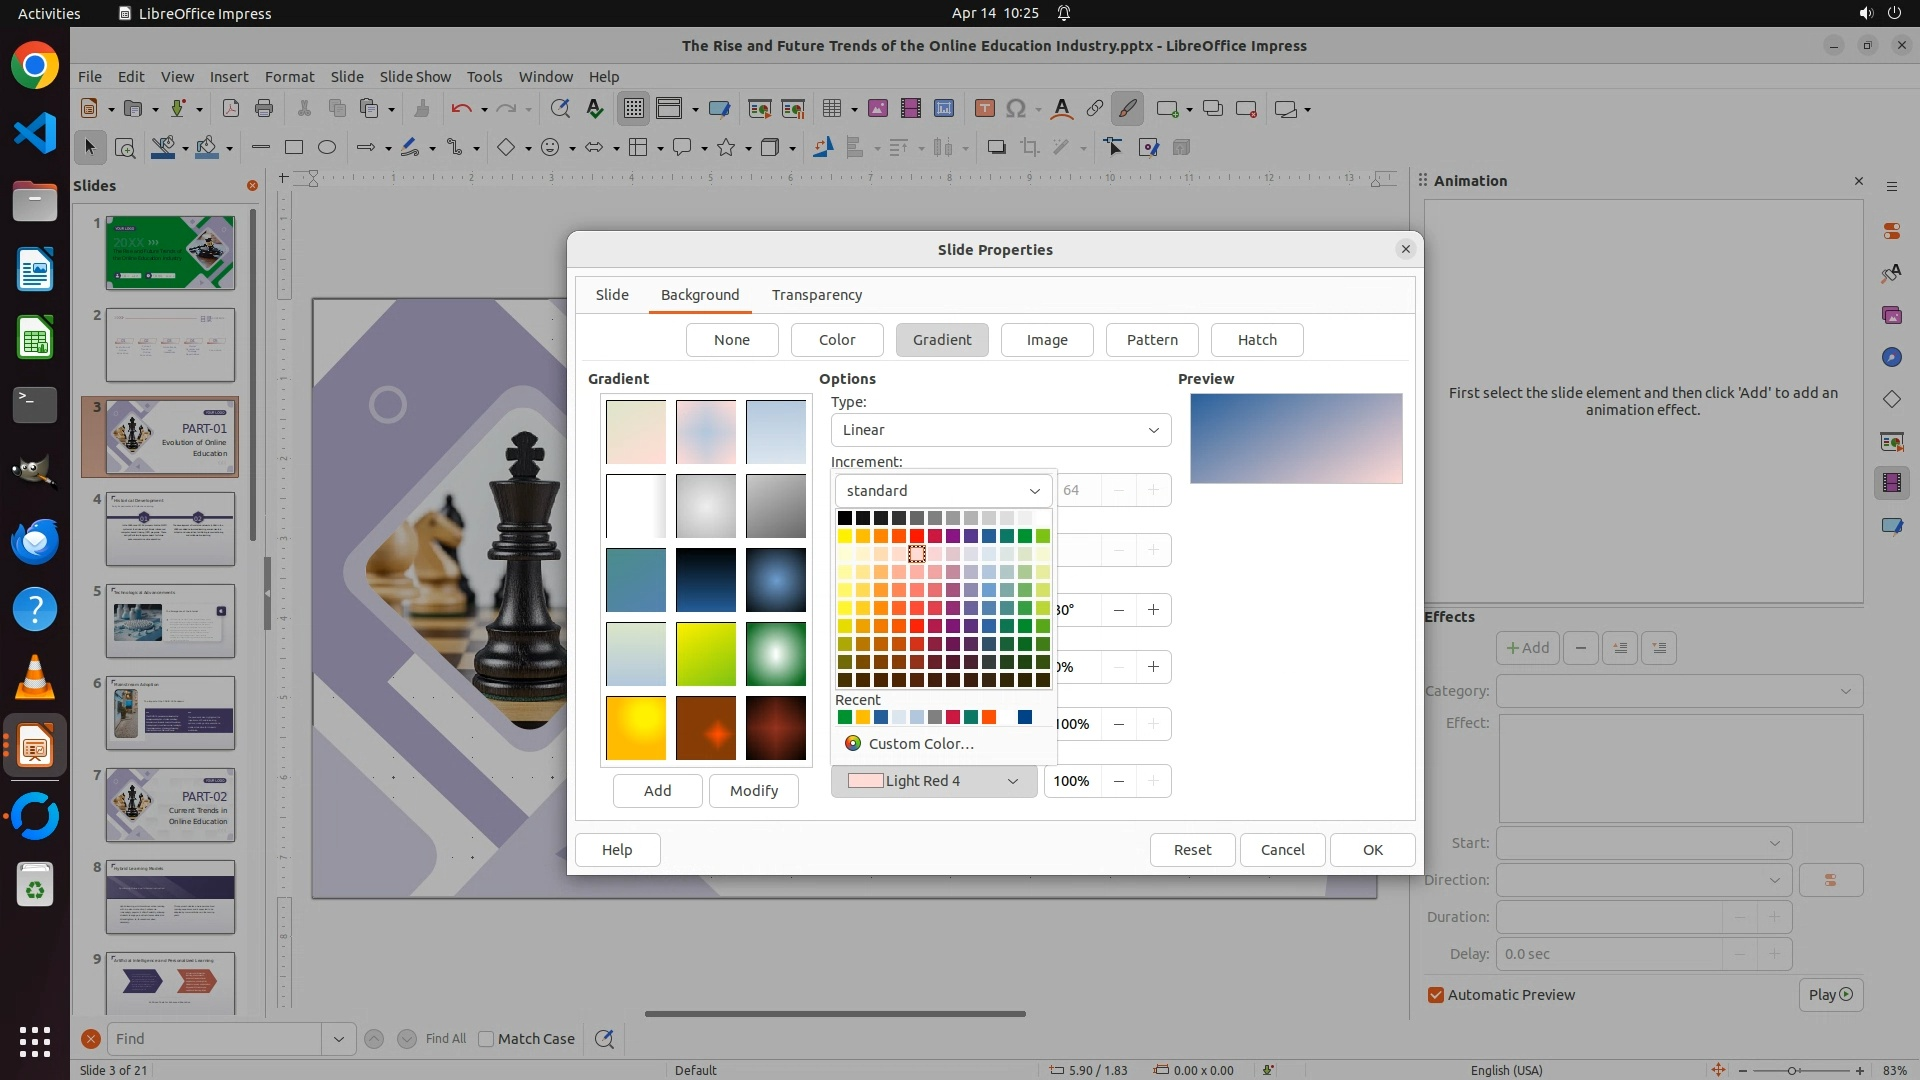Open the Export as PDF icon
Viewport: 1920px width, 1080px height.
click(x=231, y=109)
